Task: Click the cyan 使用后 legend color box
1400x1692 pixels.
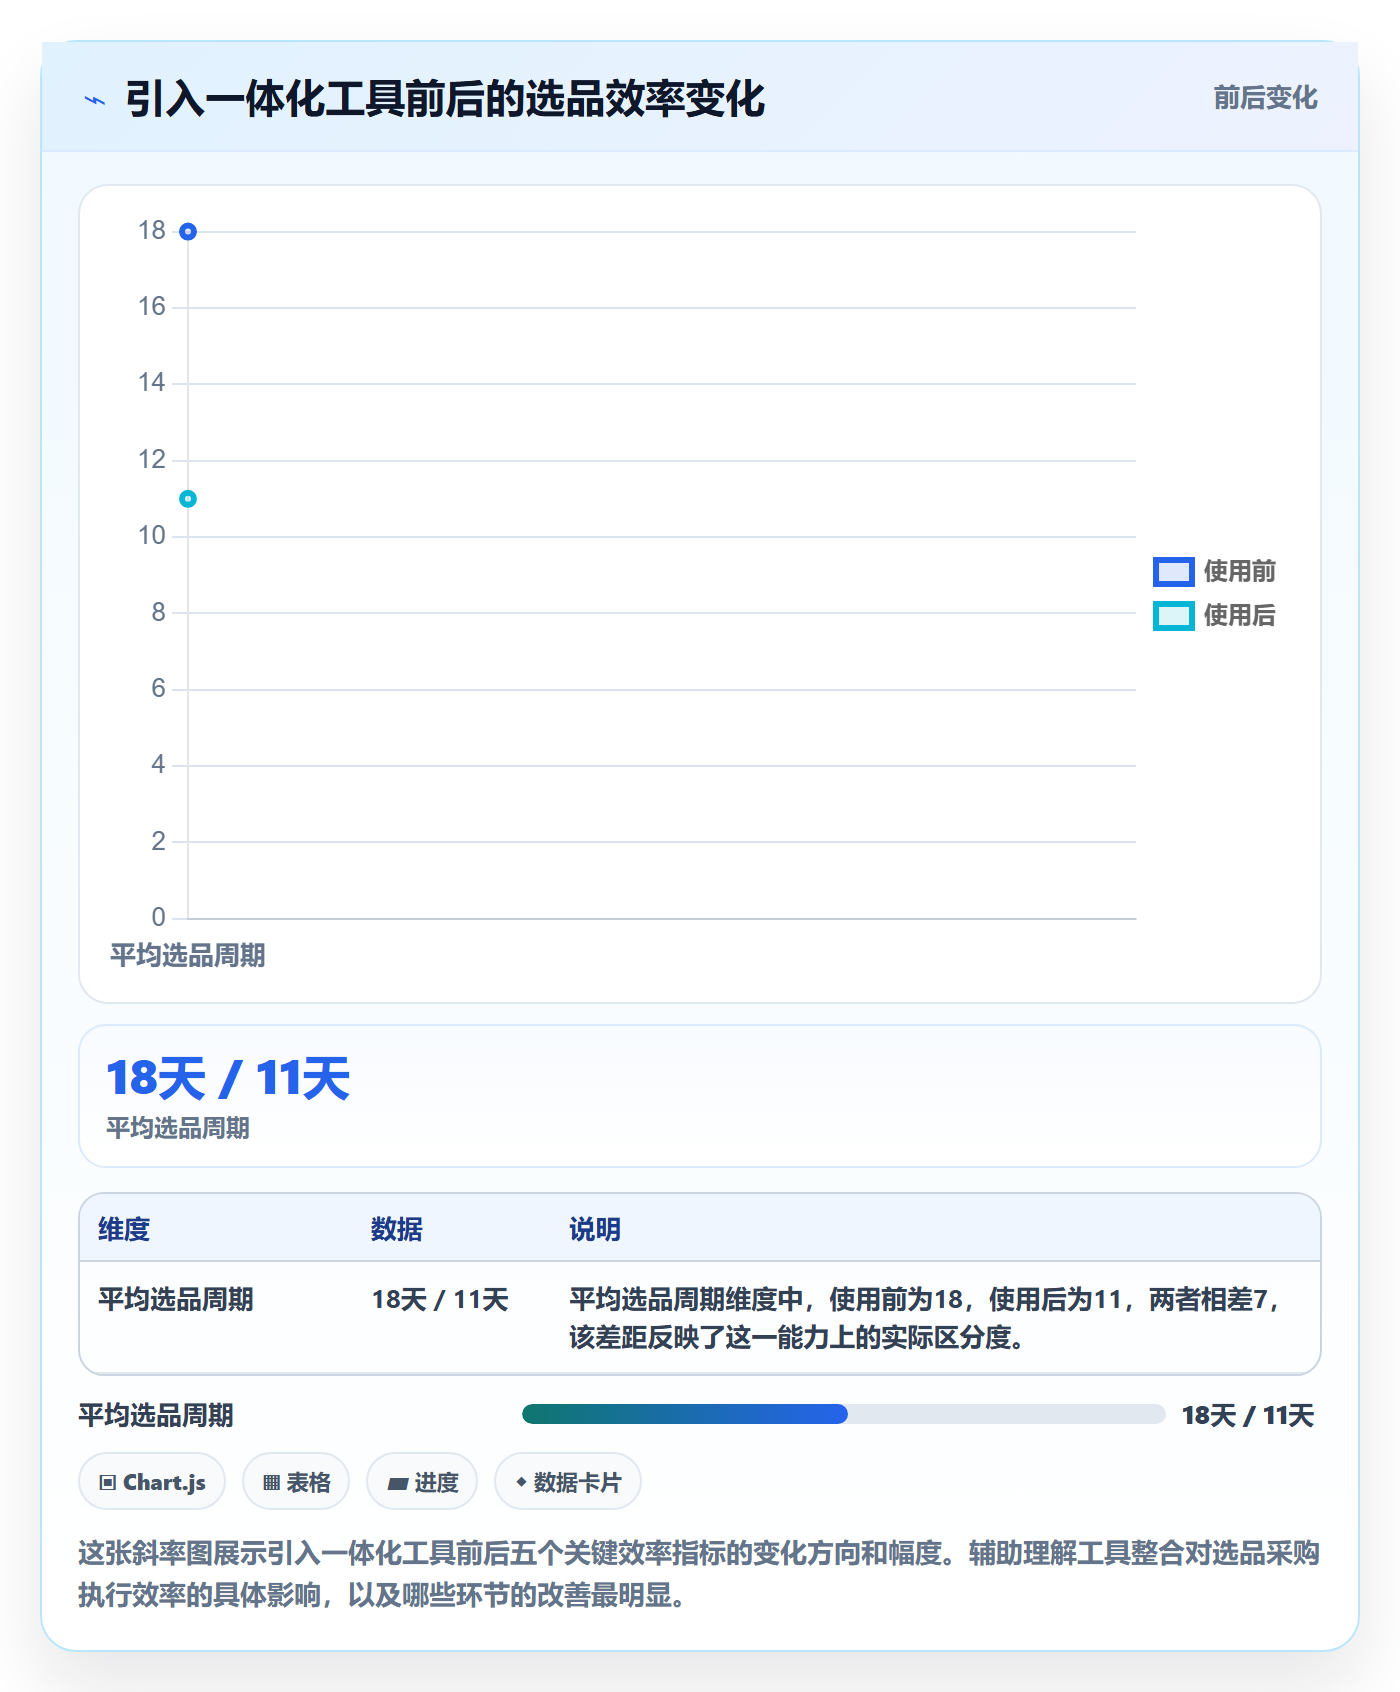Action: (x=1173, y=615)
